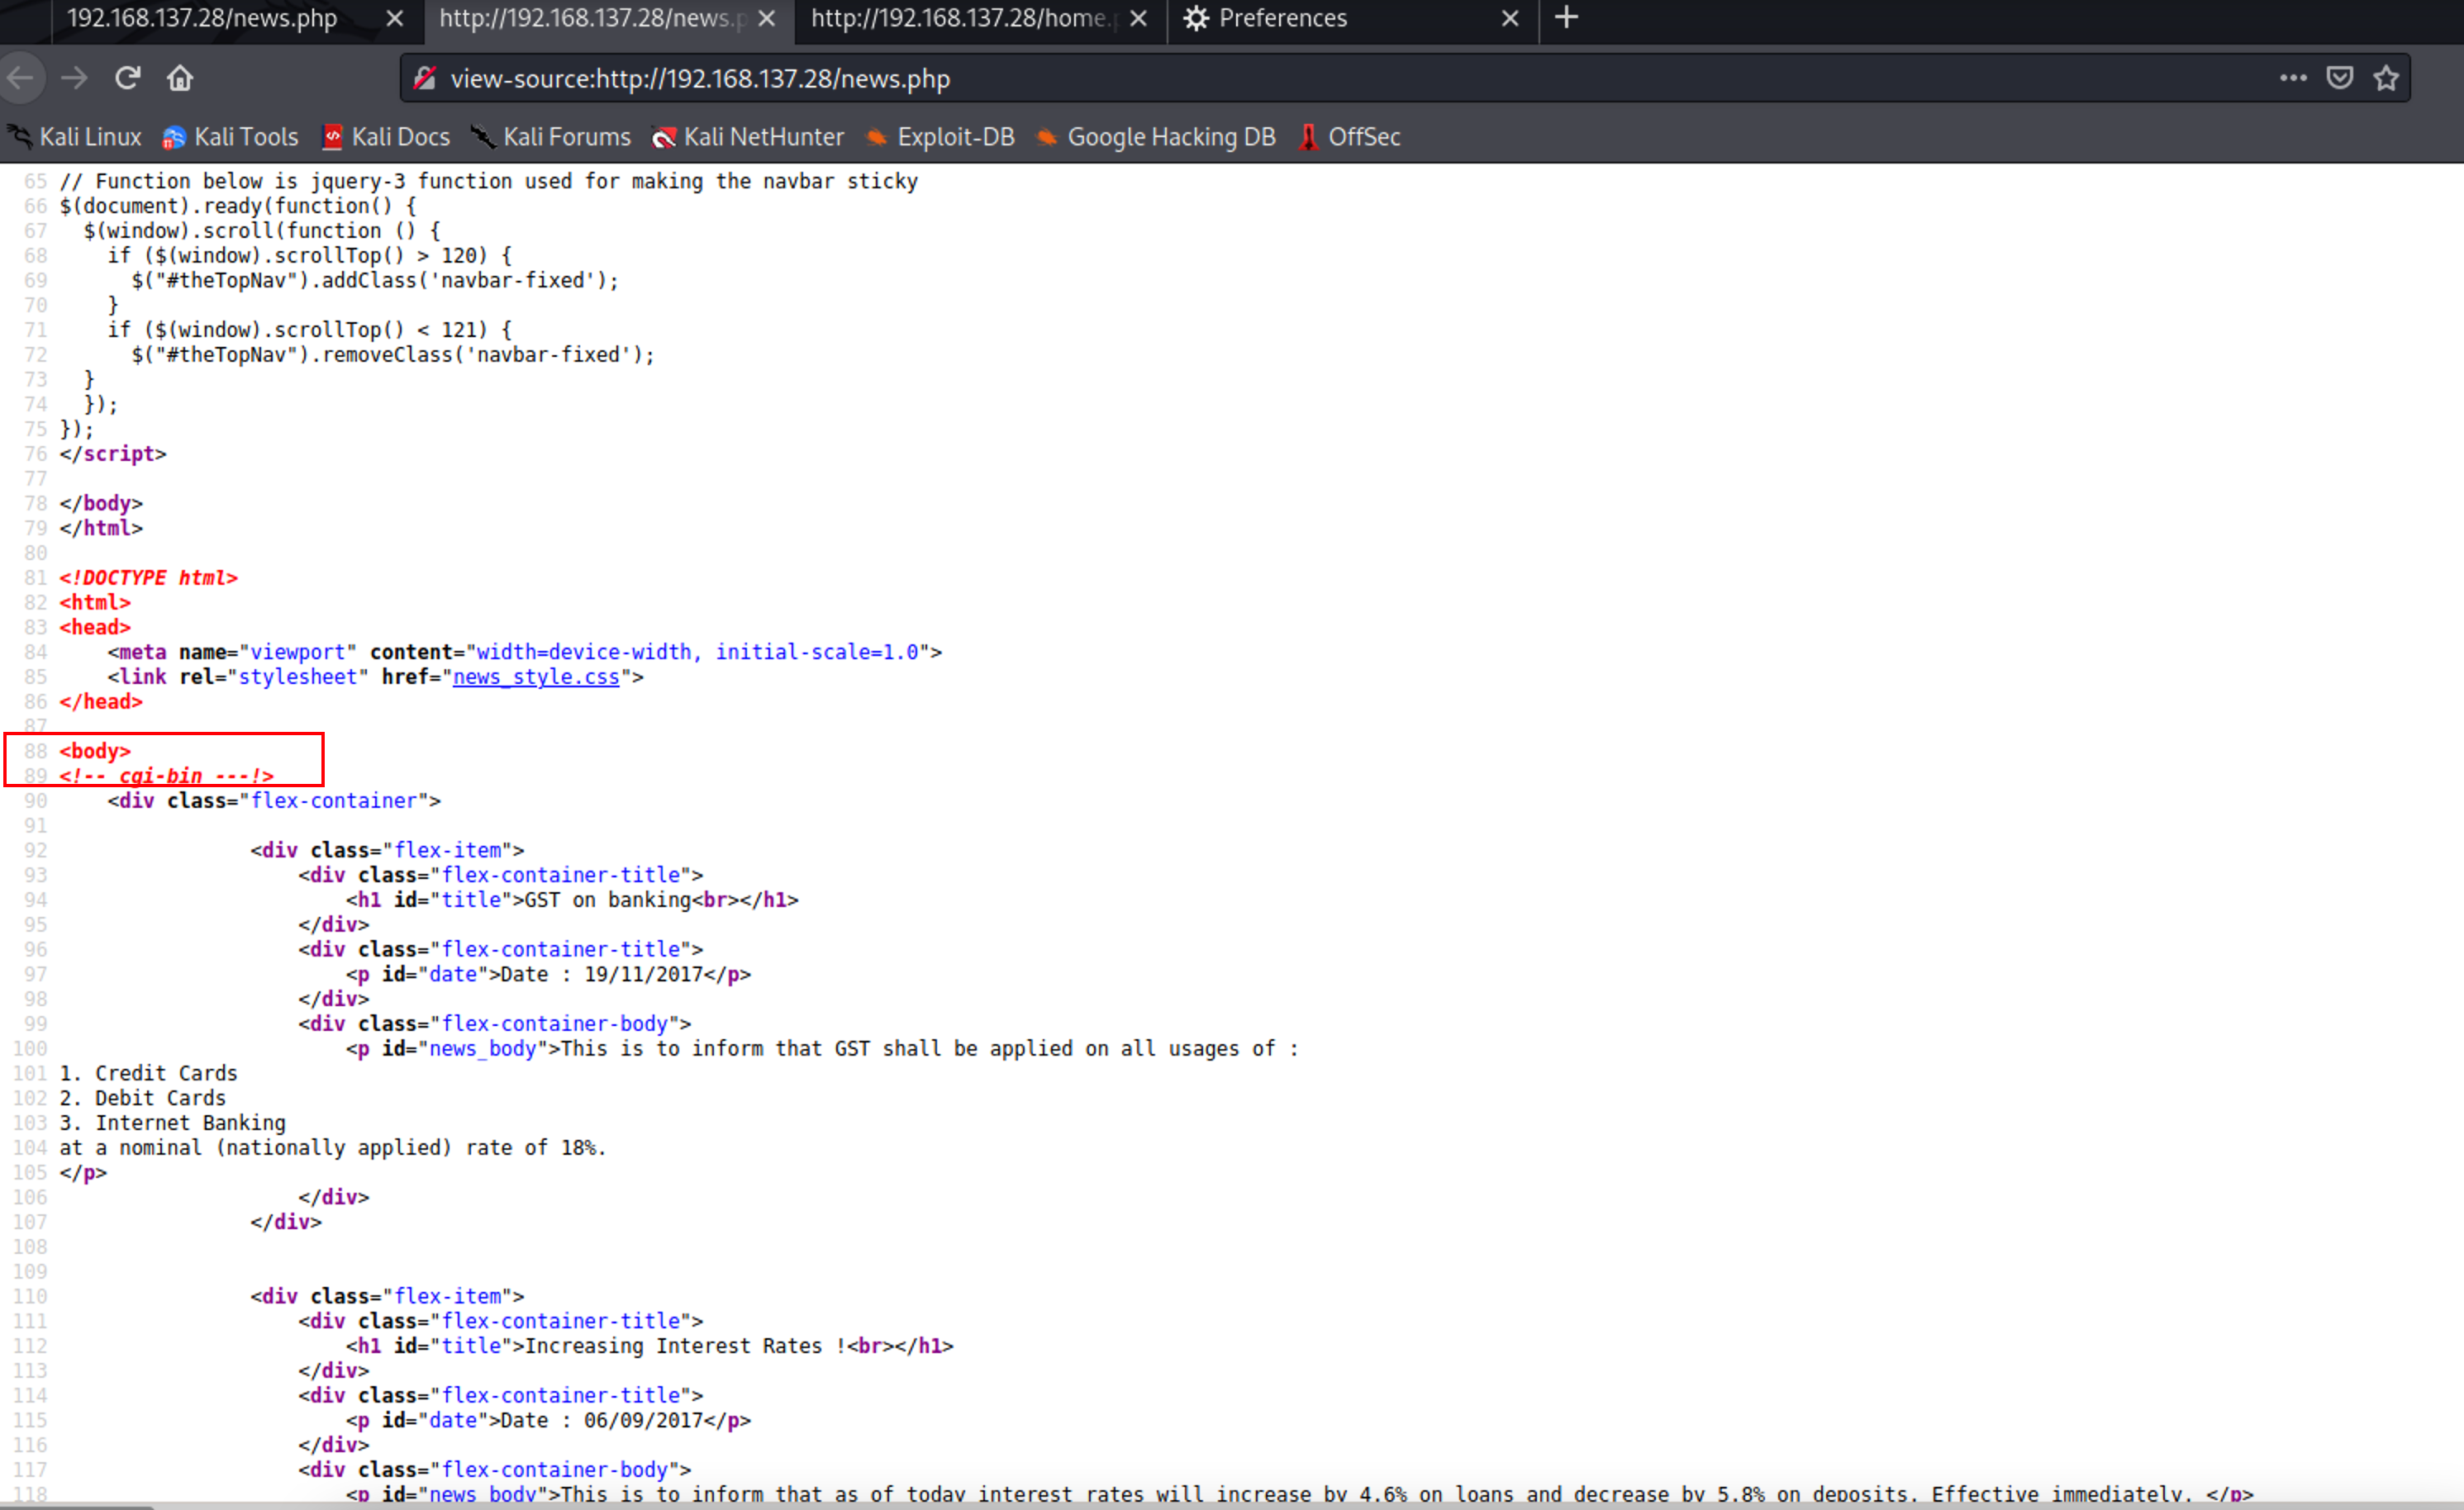Viewport: 2464px width, 1510px height.
Task: Click the 'flex-container' div on line 90
Action: click(274, 801)
